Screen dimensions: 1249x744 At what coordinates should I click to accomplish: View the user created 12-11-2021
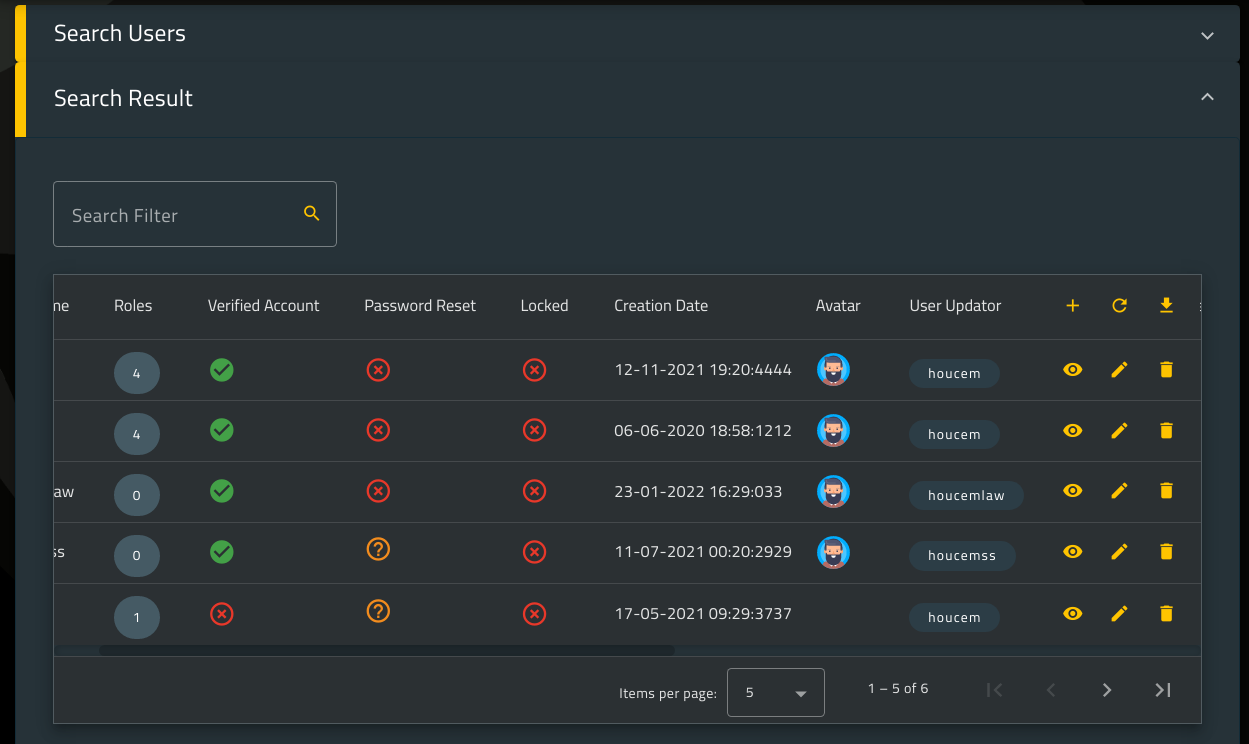pyautogui.click(x=1073, y=370)
